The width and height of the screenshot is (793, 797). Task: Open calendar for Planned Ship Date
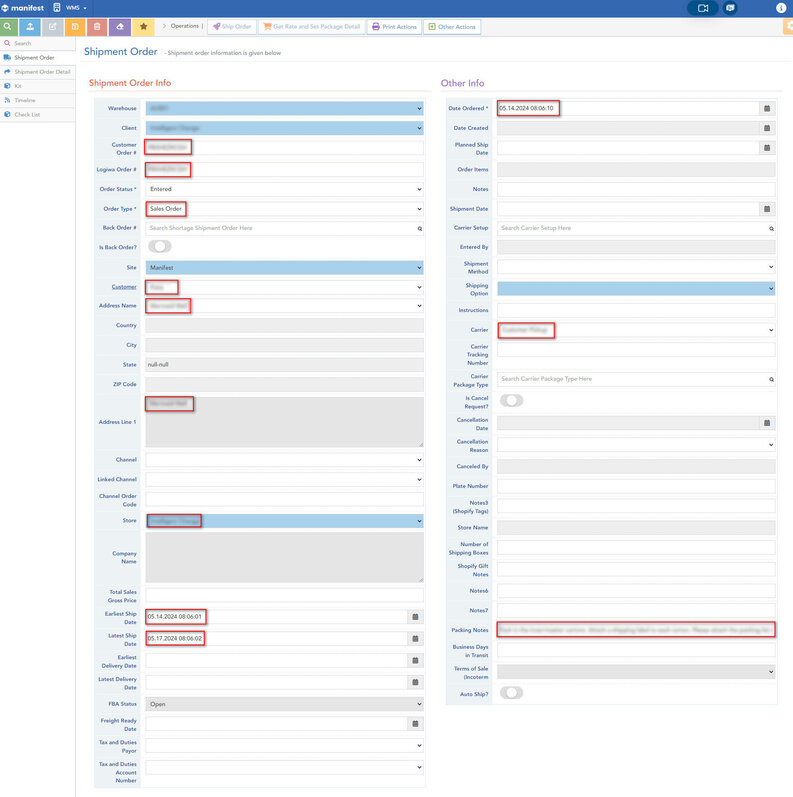(767, 148)
